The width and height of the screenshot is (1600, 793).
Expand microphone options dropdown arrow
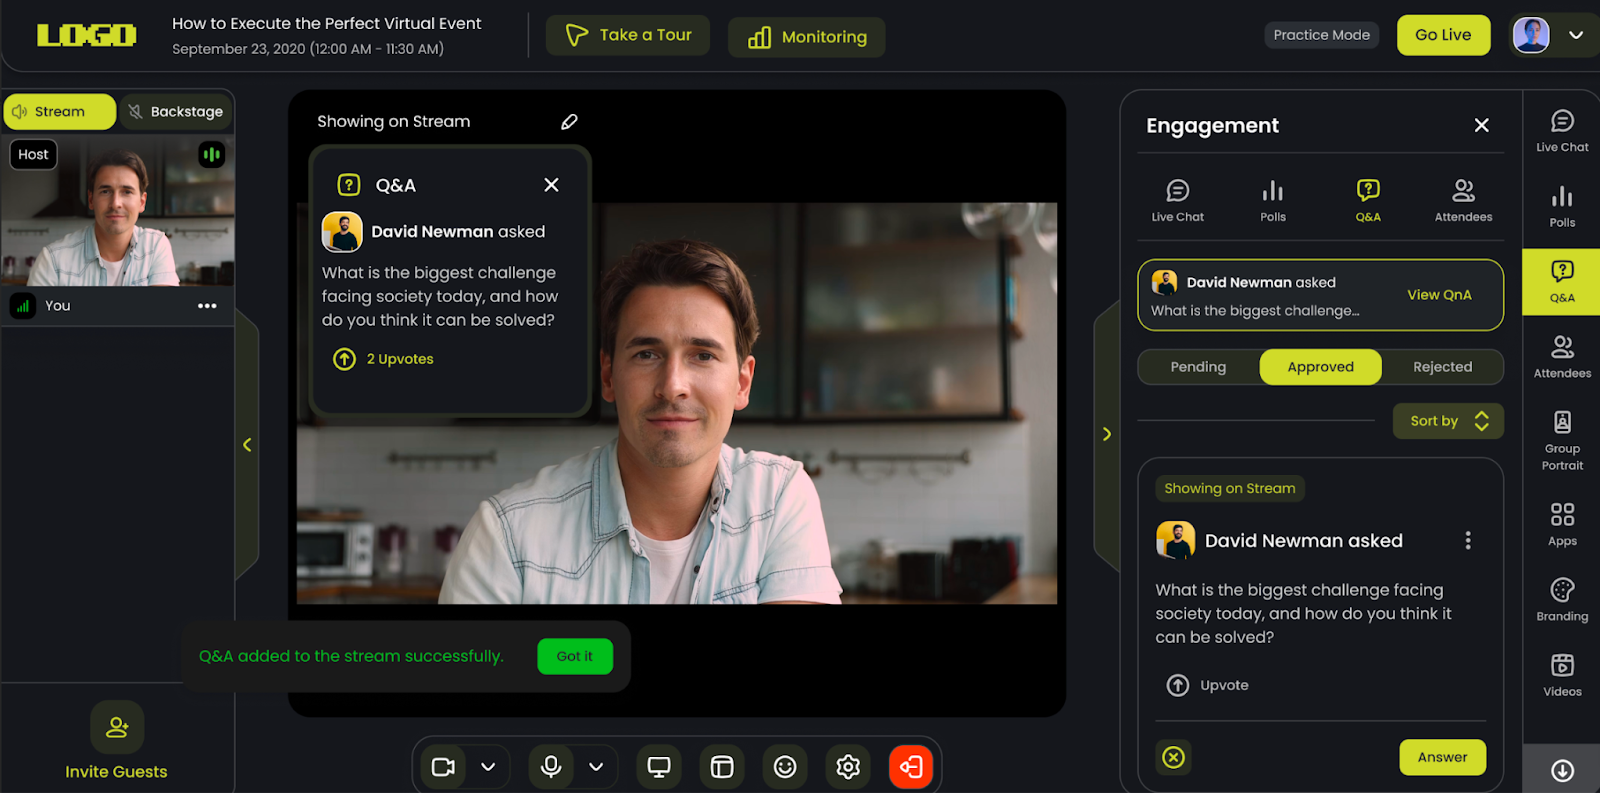(596, 767)
